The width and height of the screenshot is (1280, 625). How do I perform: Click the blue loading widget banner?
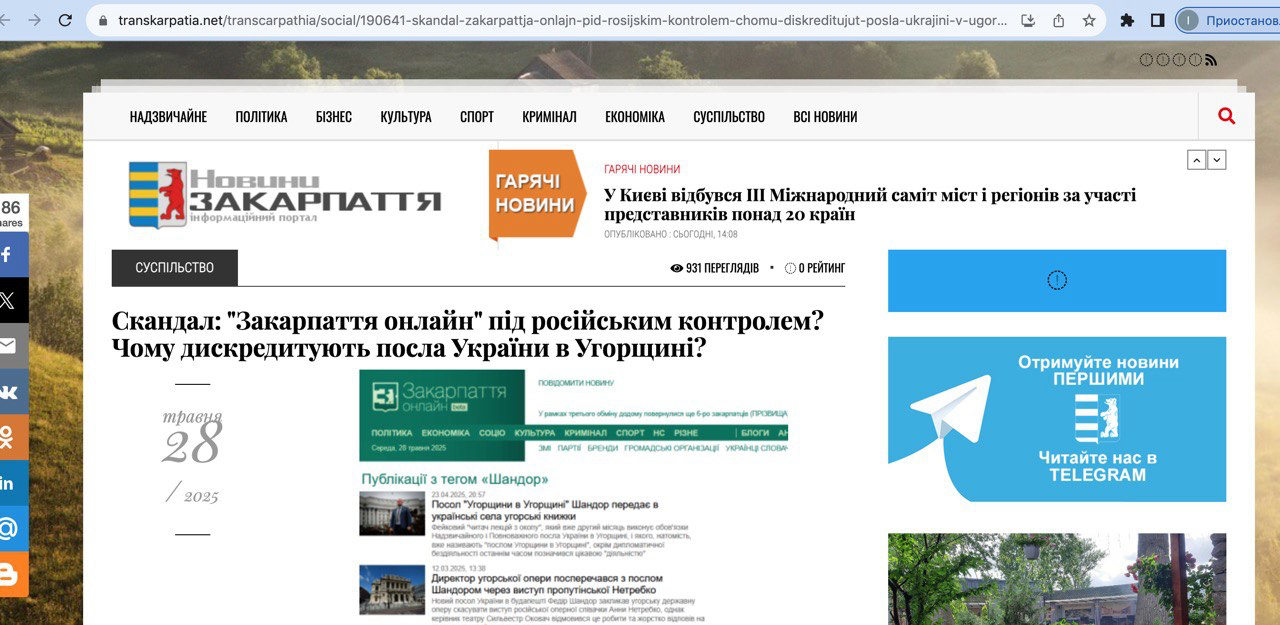point(1057,281)
